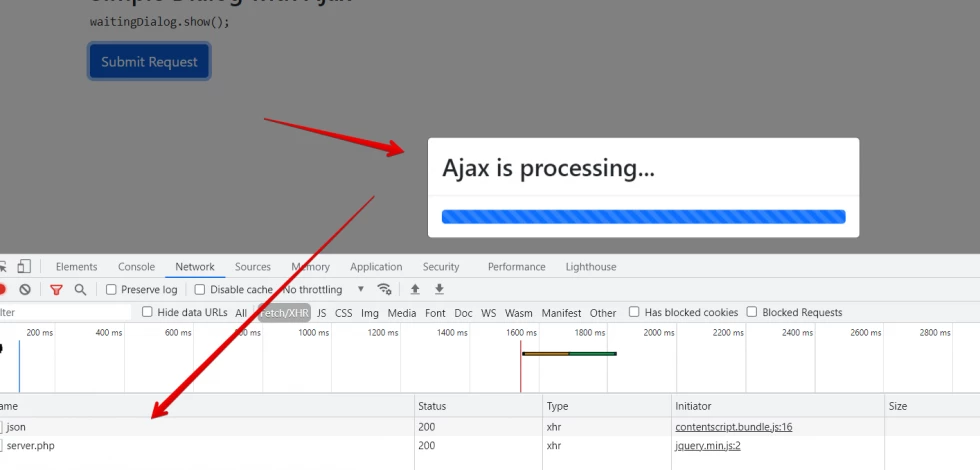Filter requests by Doc
Viewport: 980px width, 470px height.
tap(463, 312)
